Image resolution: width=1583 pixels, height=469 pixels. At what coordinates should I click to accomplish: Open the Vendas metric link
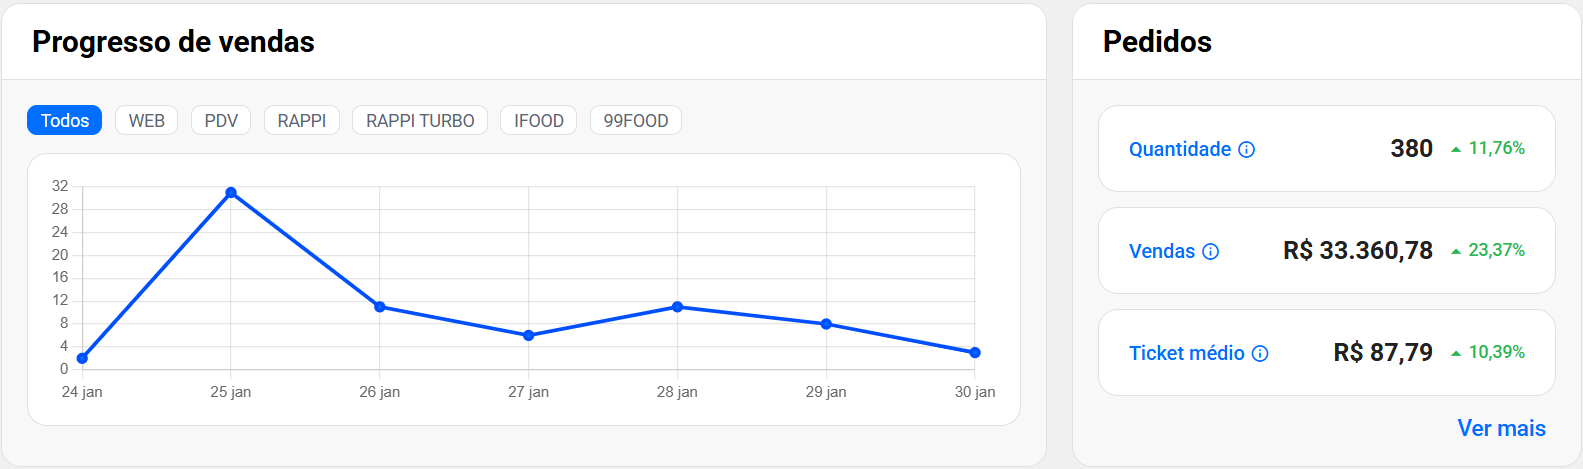point(1162,252)
